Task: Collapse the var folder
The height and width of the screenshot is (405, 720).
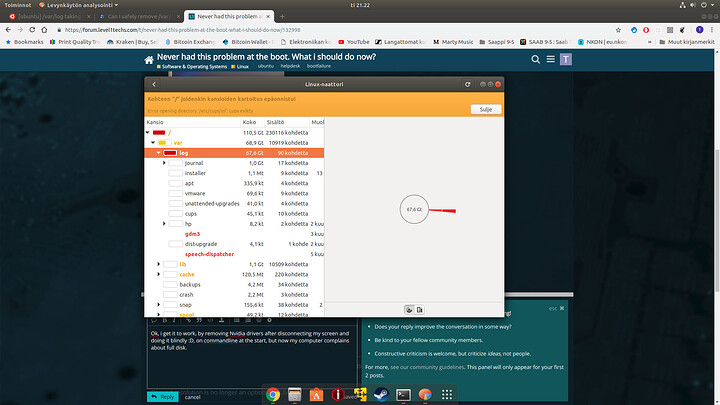Action: 153,143
